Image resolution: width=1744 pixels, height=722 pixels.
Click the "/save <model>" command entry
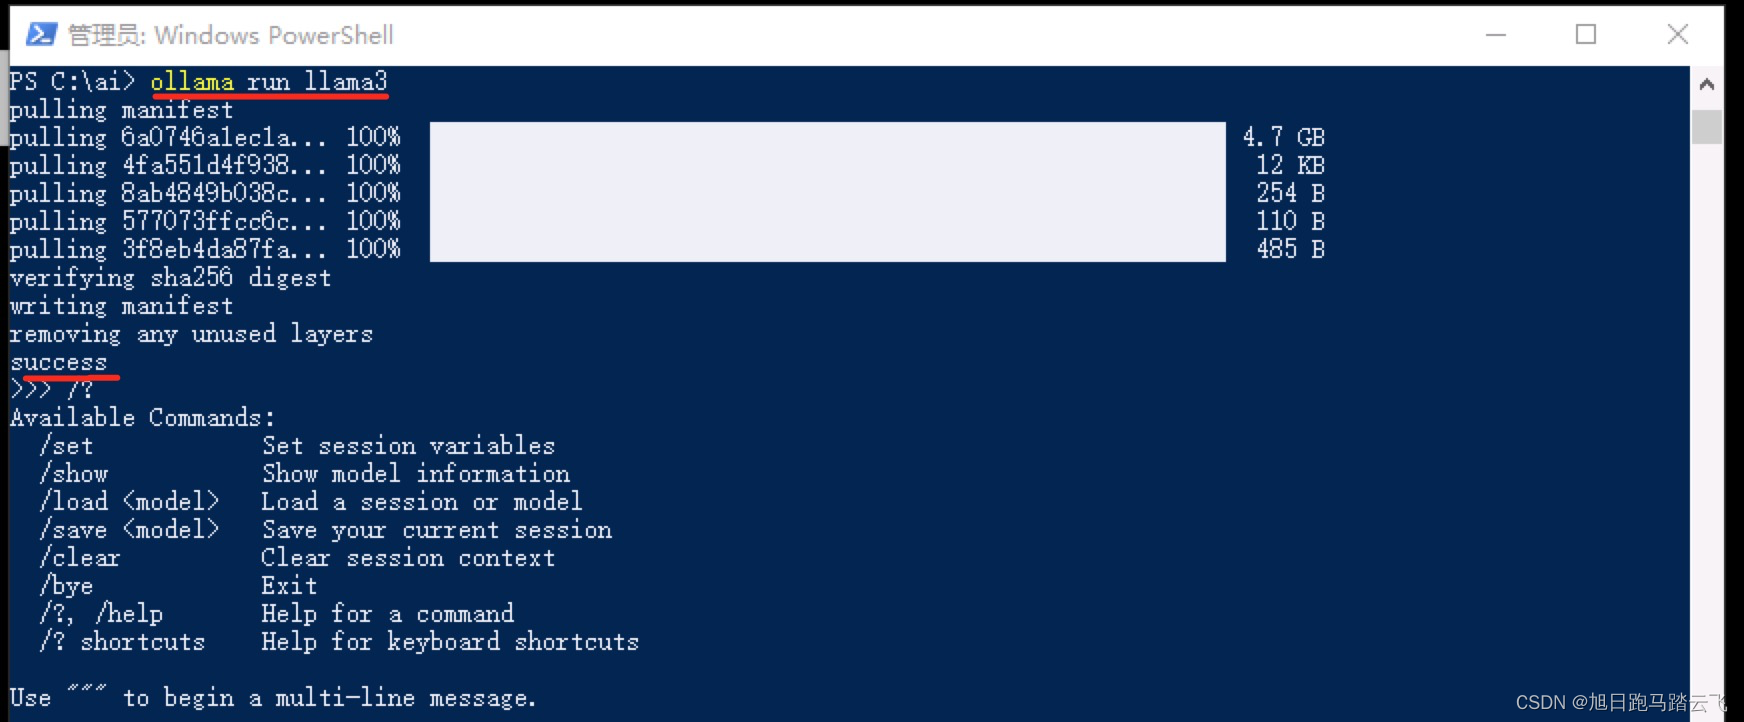coord(129,530)
